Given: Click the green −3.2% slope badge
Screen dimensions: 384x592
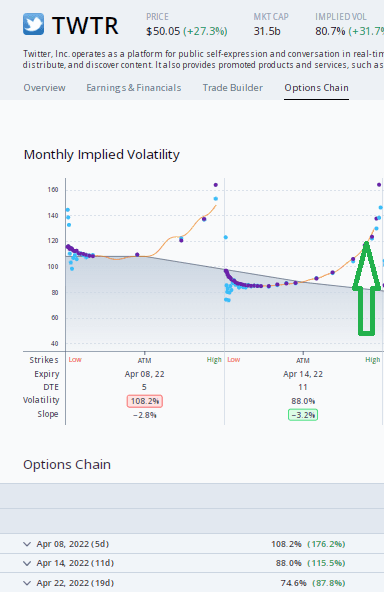Looking at the screenshot, I should (x=303, y=415).
